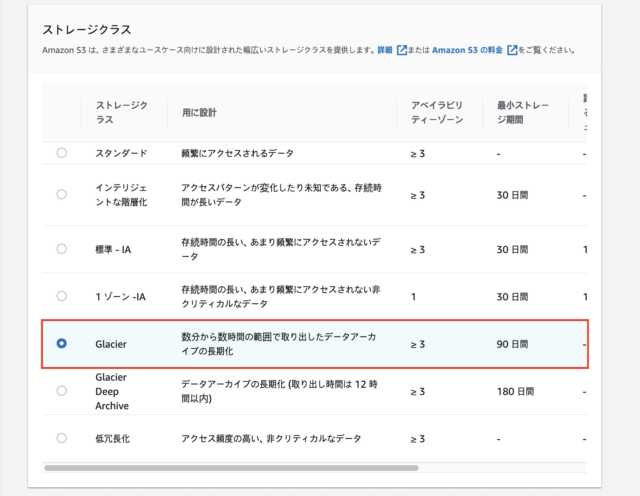
Task: Click the 30 日間 cell in 標準 - IA row
Action: pos(512,249)
